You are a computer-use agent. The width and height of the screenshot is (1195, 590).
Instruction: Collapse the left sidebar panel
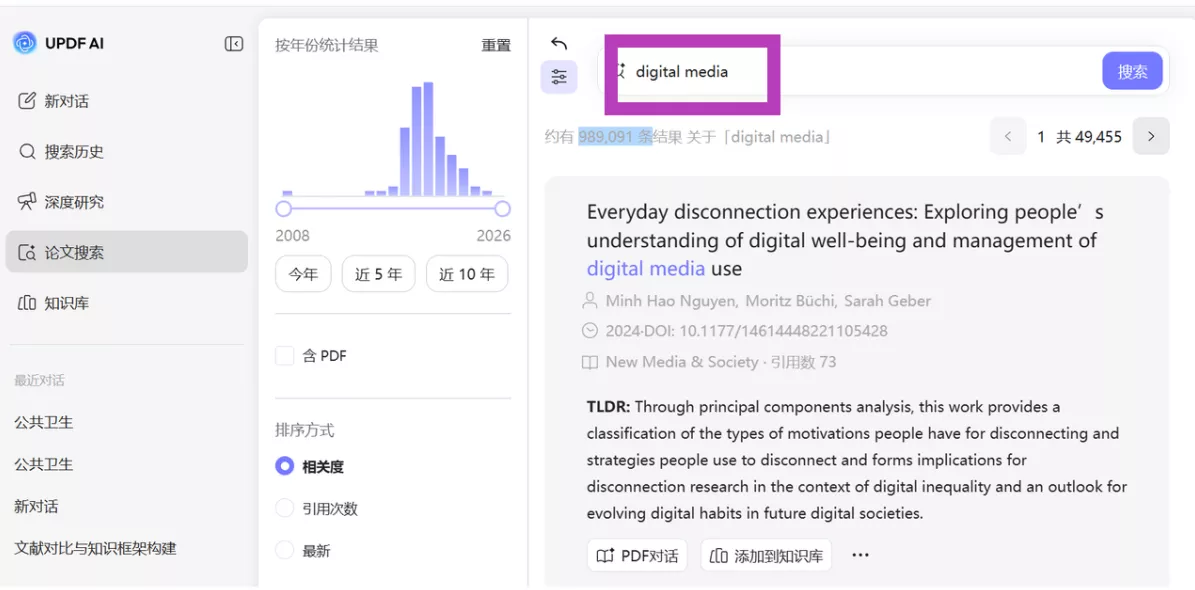click(234, 44)
